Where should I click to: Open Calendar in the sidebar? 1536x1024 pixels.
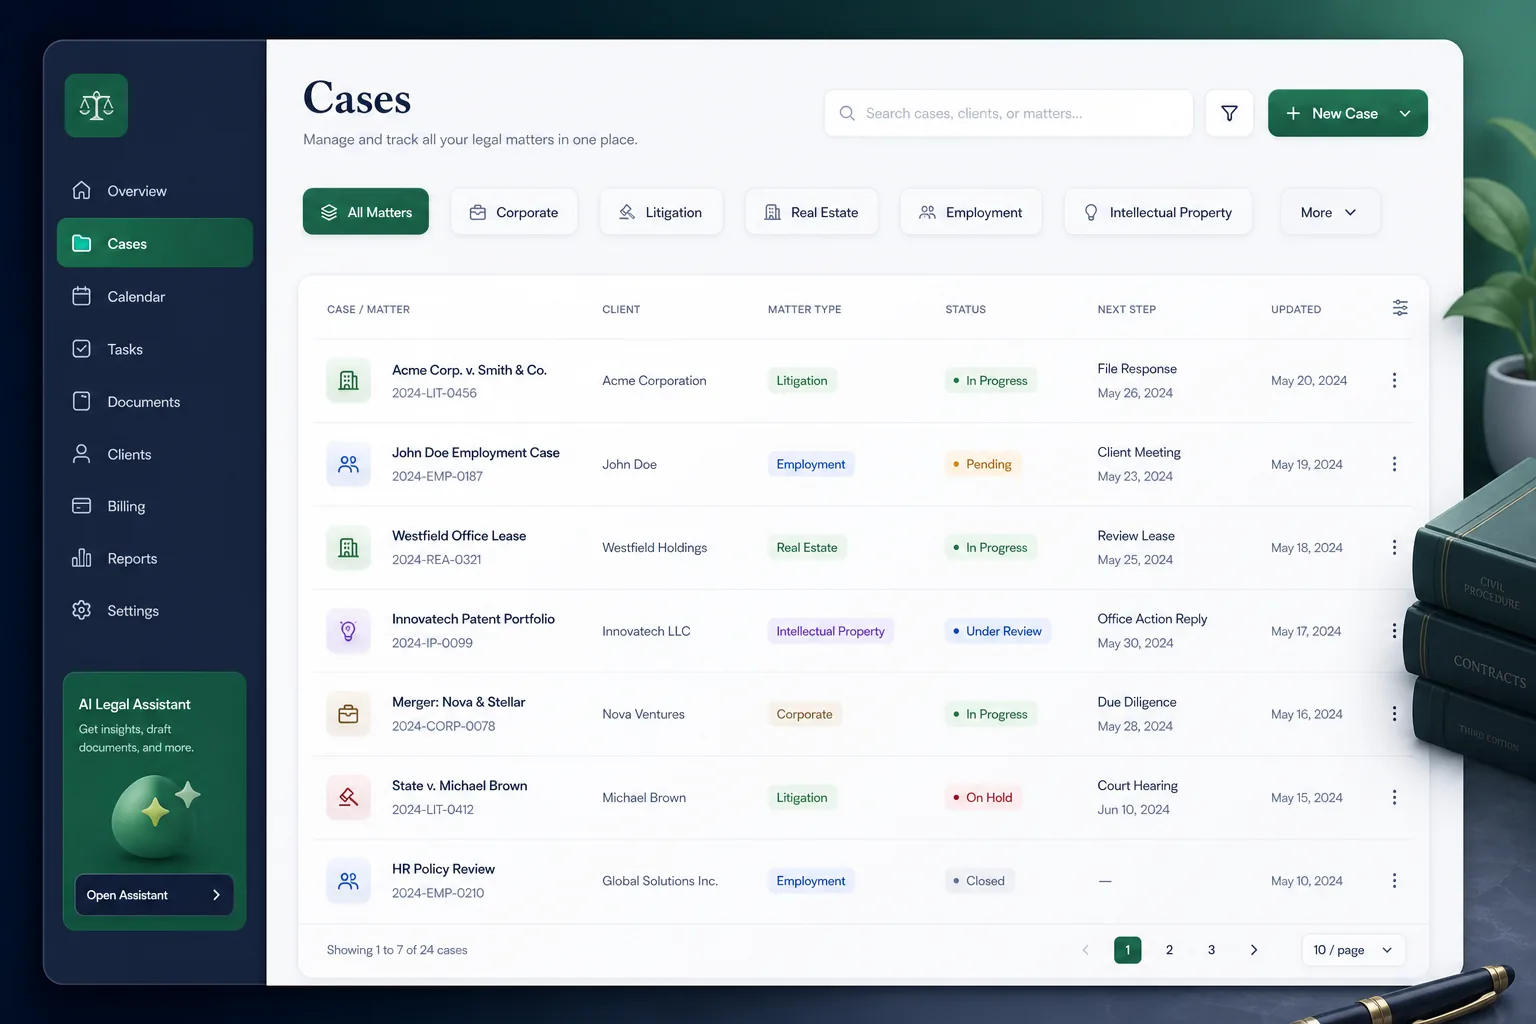pos(155,296)
